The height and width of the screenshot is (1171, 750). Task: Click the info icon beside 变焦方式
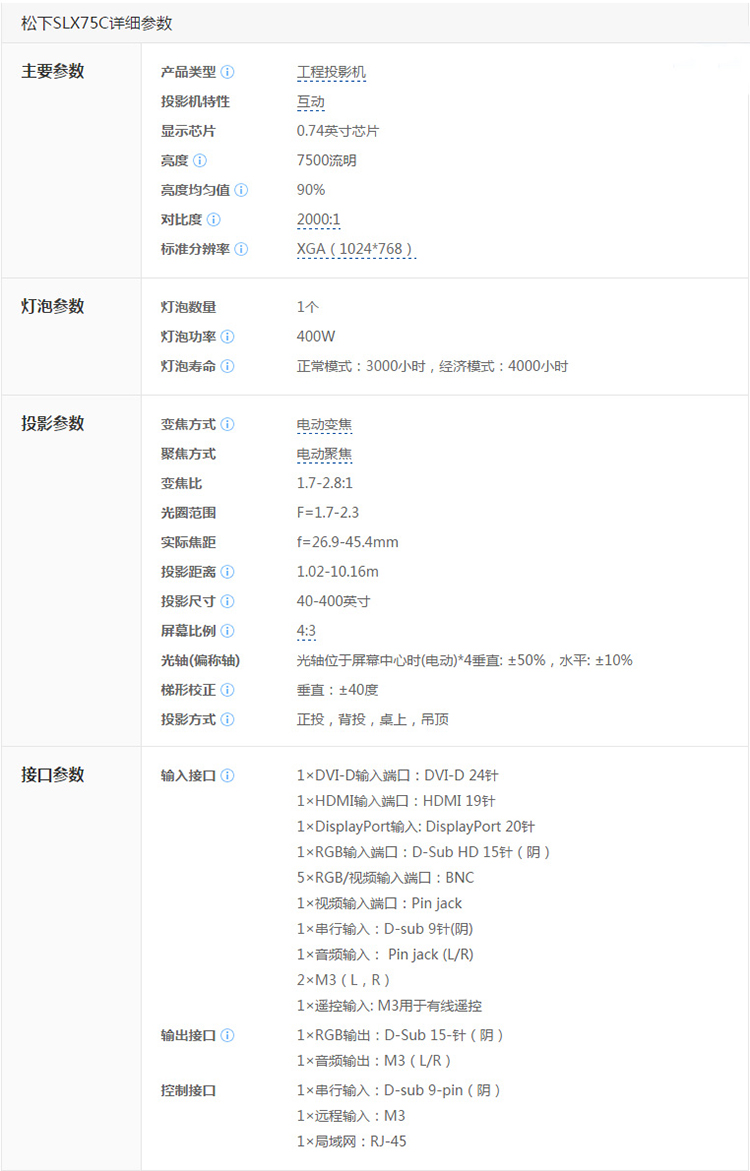227,425
